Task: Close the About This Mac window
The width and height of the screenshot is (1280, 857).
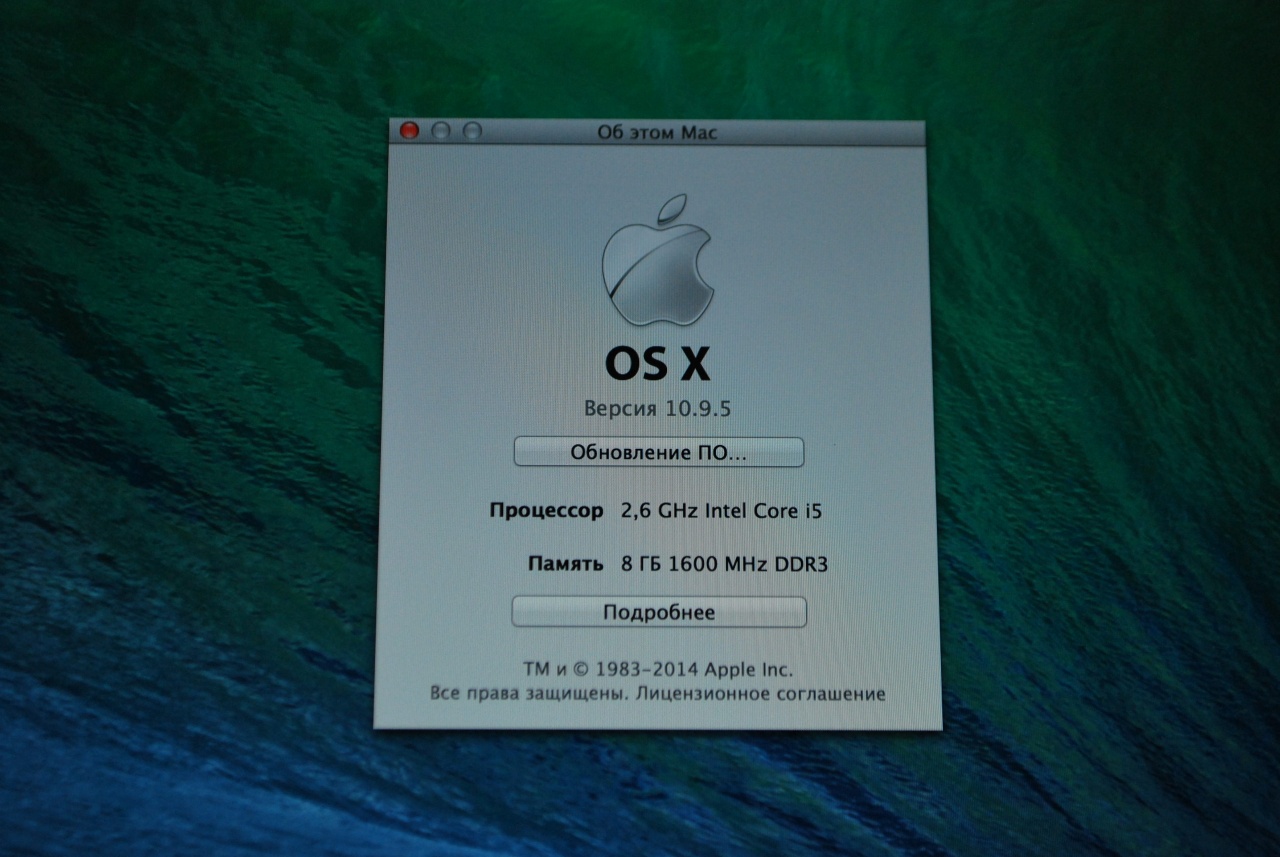Action: (x=409, y=131)
